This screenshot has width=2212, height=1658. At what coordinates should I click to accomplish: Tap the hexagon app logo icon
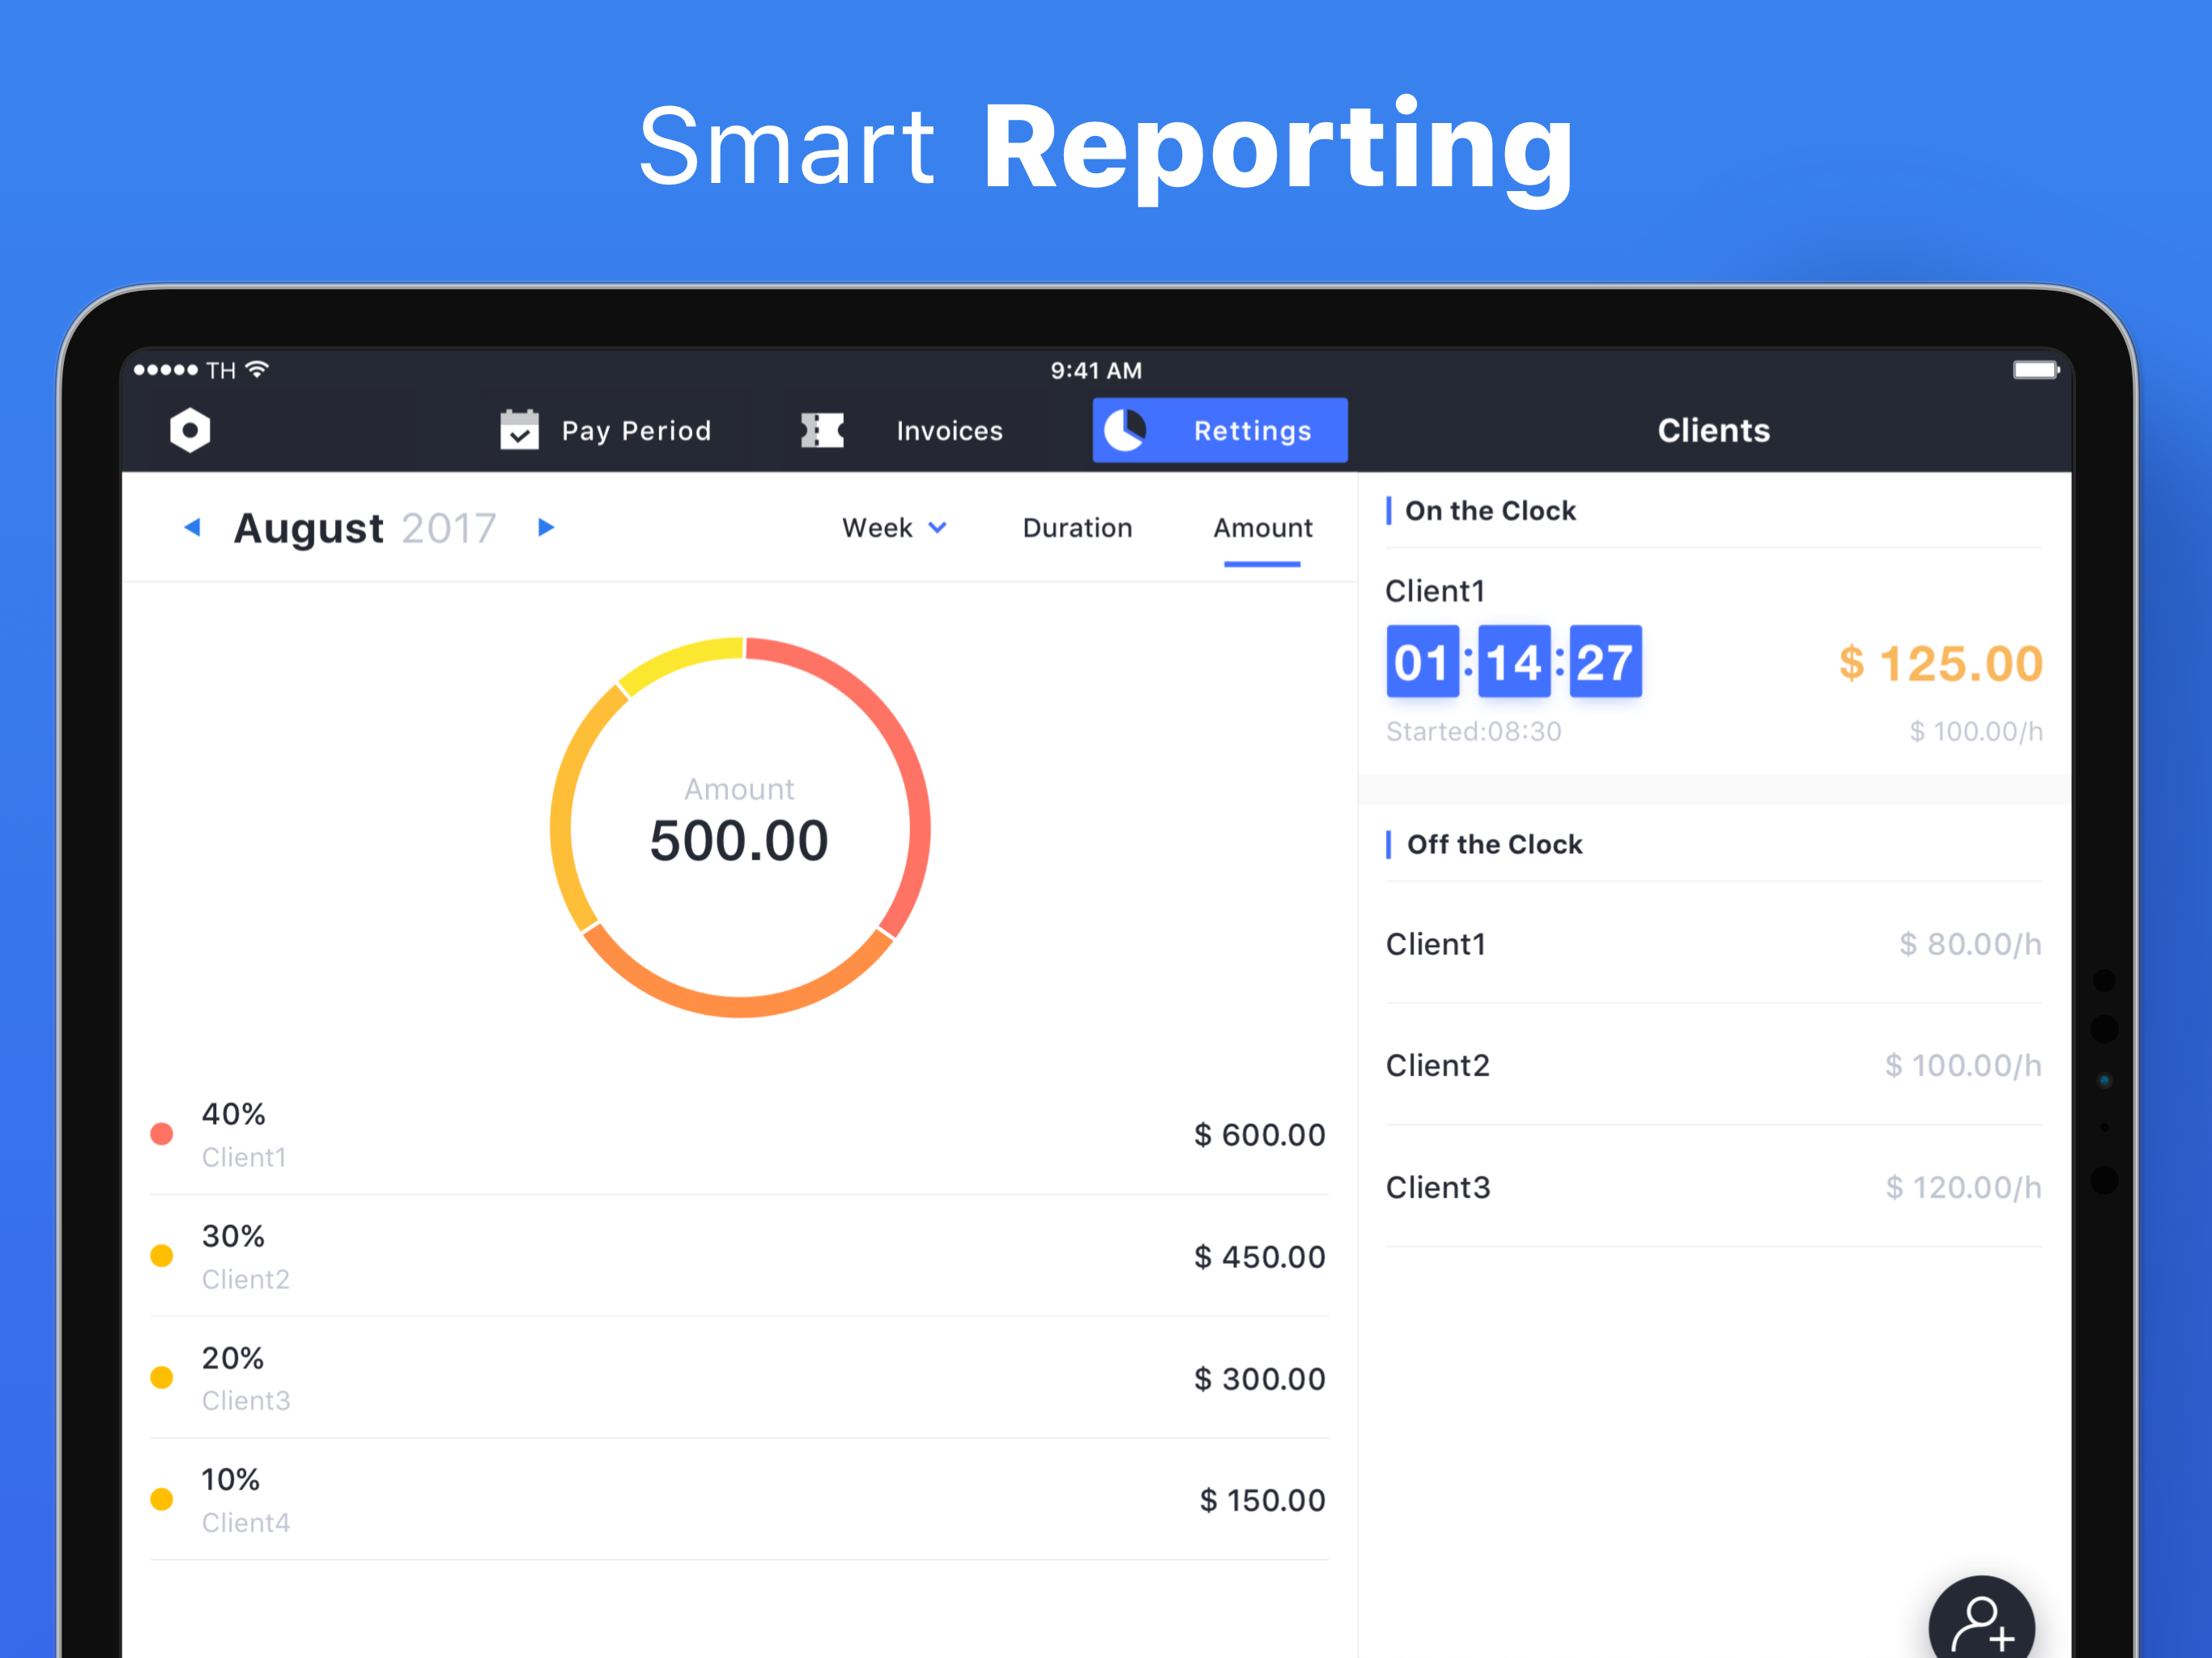click(190, 430)
